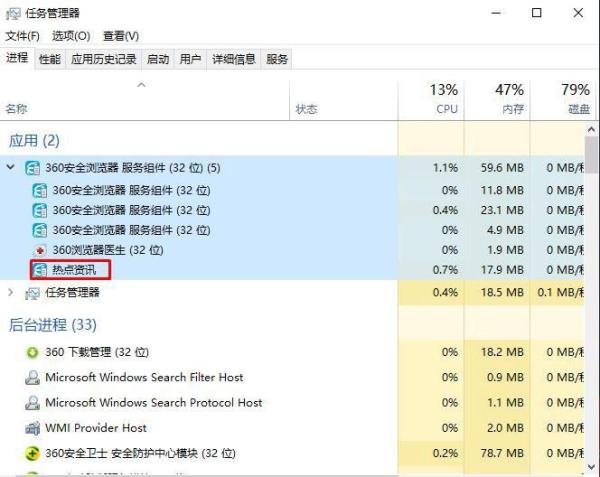The width and height of the screenshot is (600, 477).
Task: Open the 服务 tab
Action: point(277,59)
